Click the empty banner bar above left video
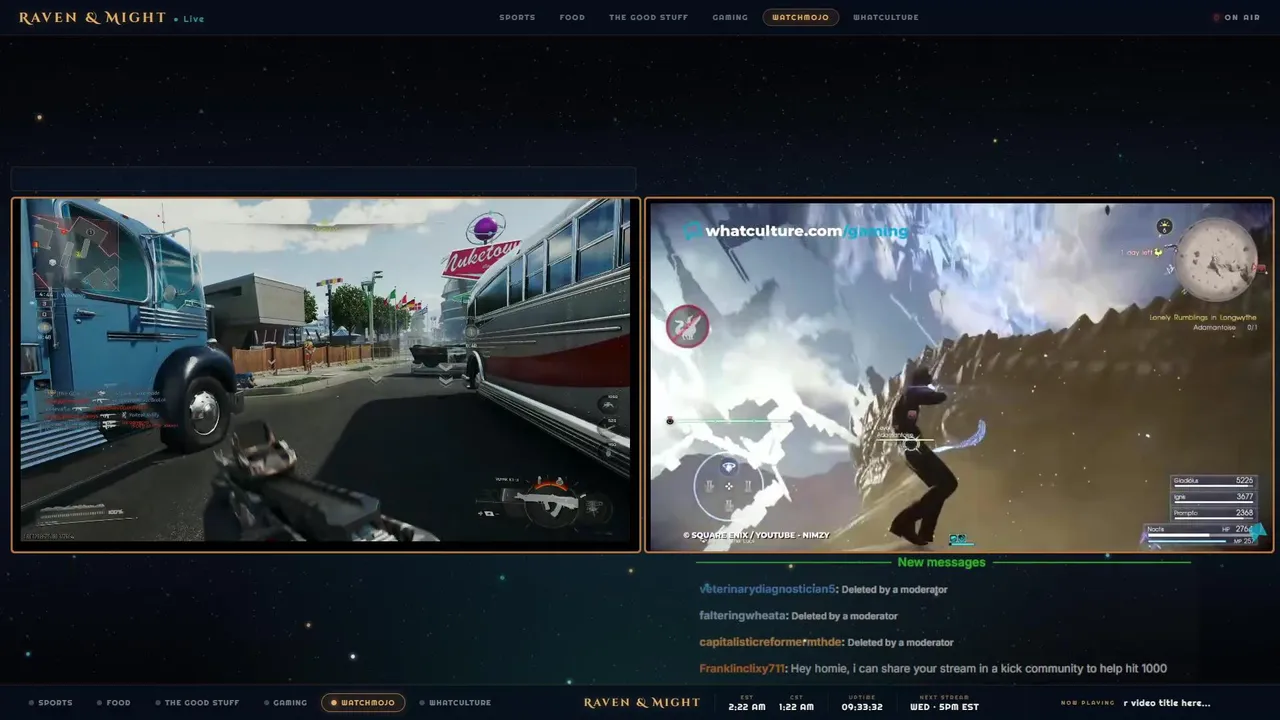Image resolution: width=1280 pixels, height=720 pixels. click(x=324, y=180)
